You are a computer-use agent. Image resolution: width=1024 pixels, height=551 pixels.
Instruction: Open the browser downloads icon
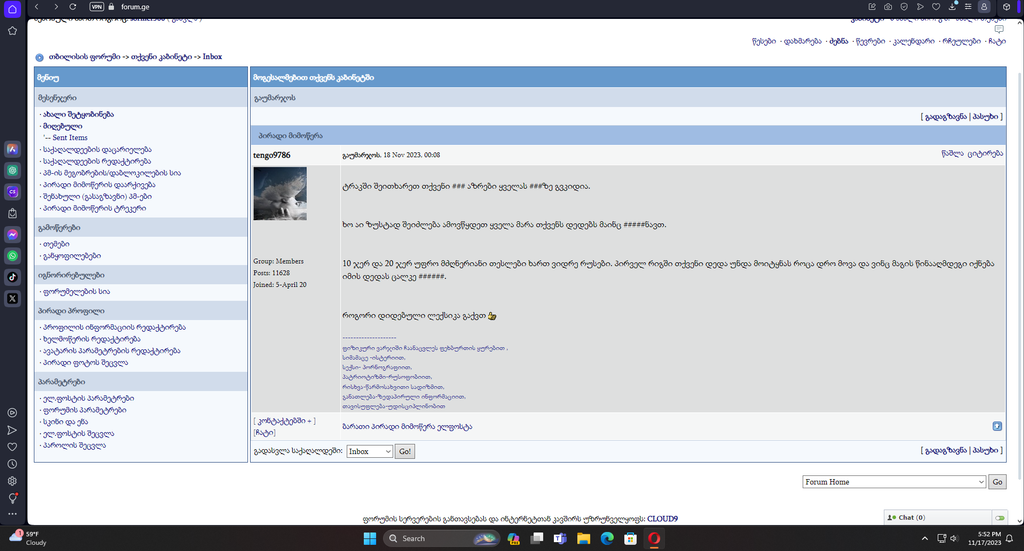click(x=951, y=6)
